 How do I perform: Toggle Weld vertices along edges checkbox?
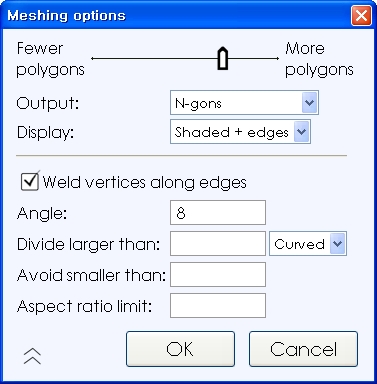click(x=30, y=182)
